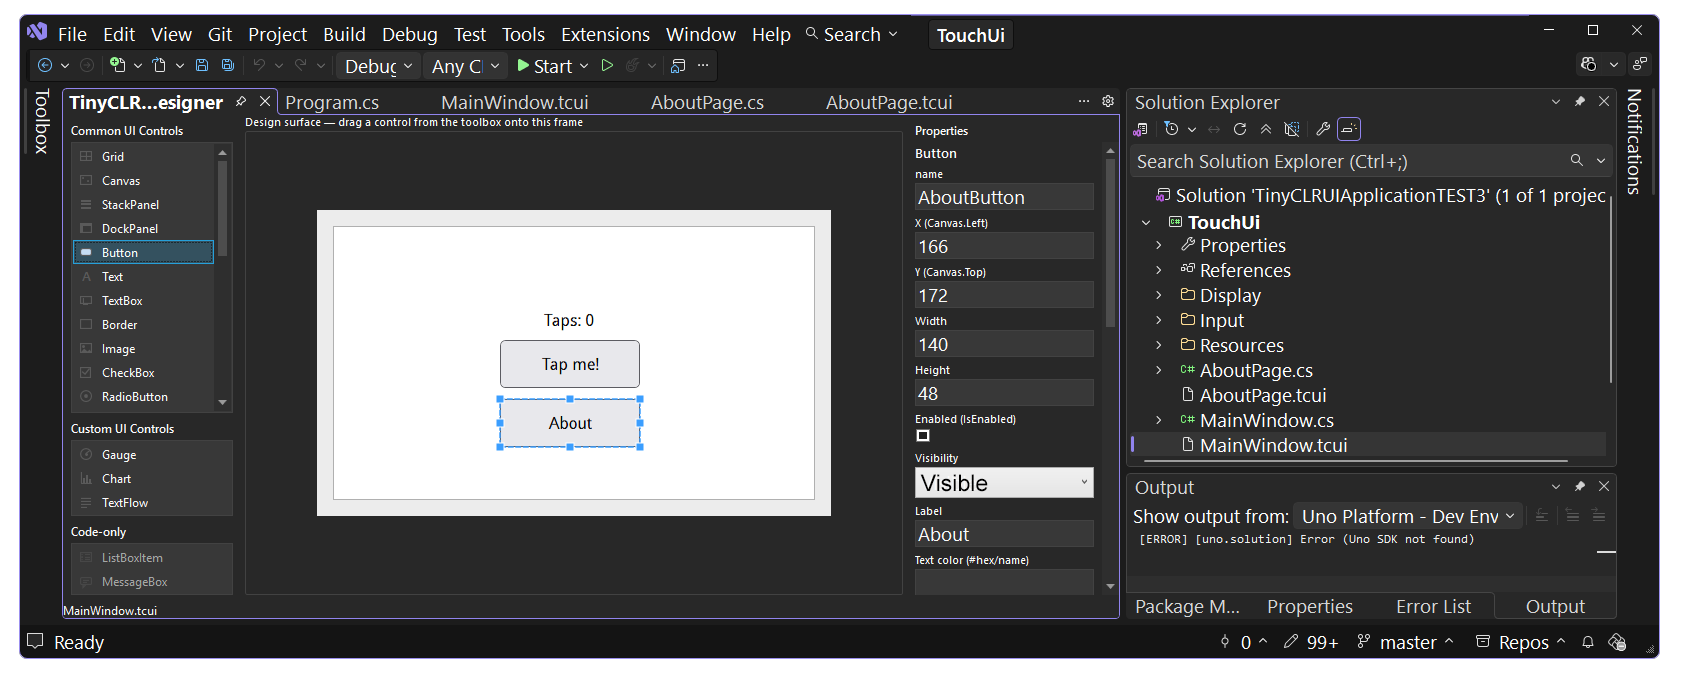
Task: Click the New Project icon in toolbar
Action: coord(118,65)
